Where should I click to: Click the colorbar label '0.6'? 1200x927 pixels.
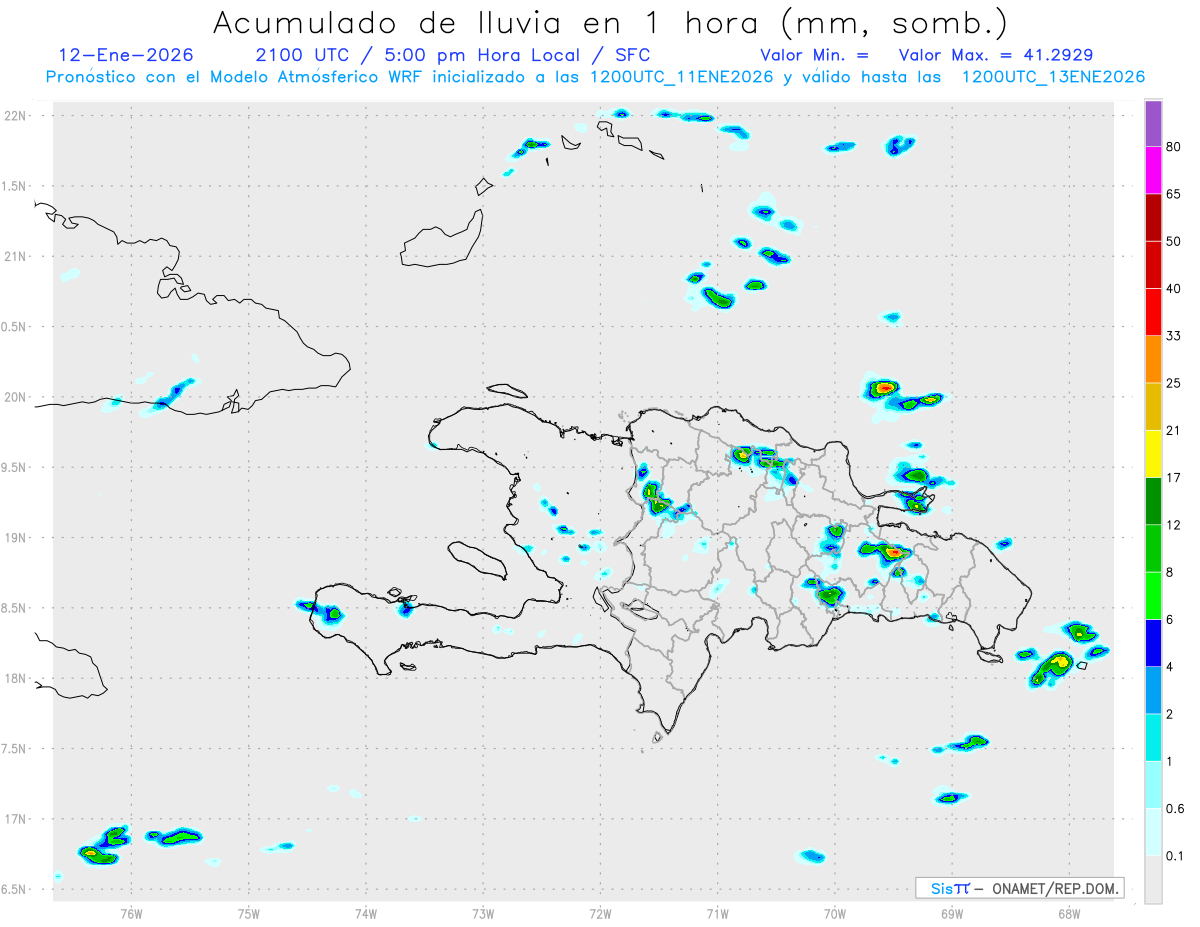(x=1176, y=808)
